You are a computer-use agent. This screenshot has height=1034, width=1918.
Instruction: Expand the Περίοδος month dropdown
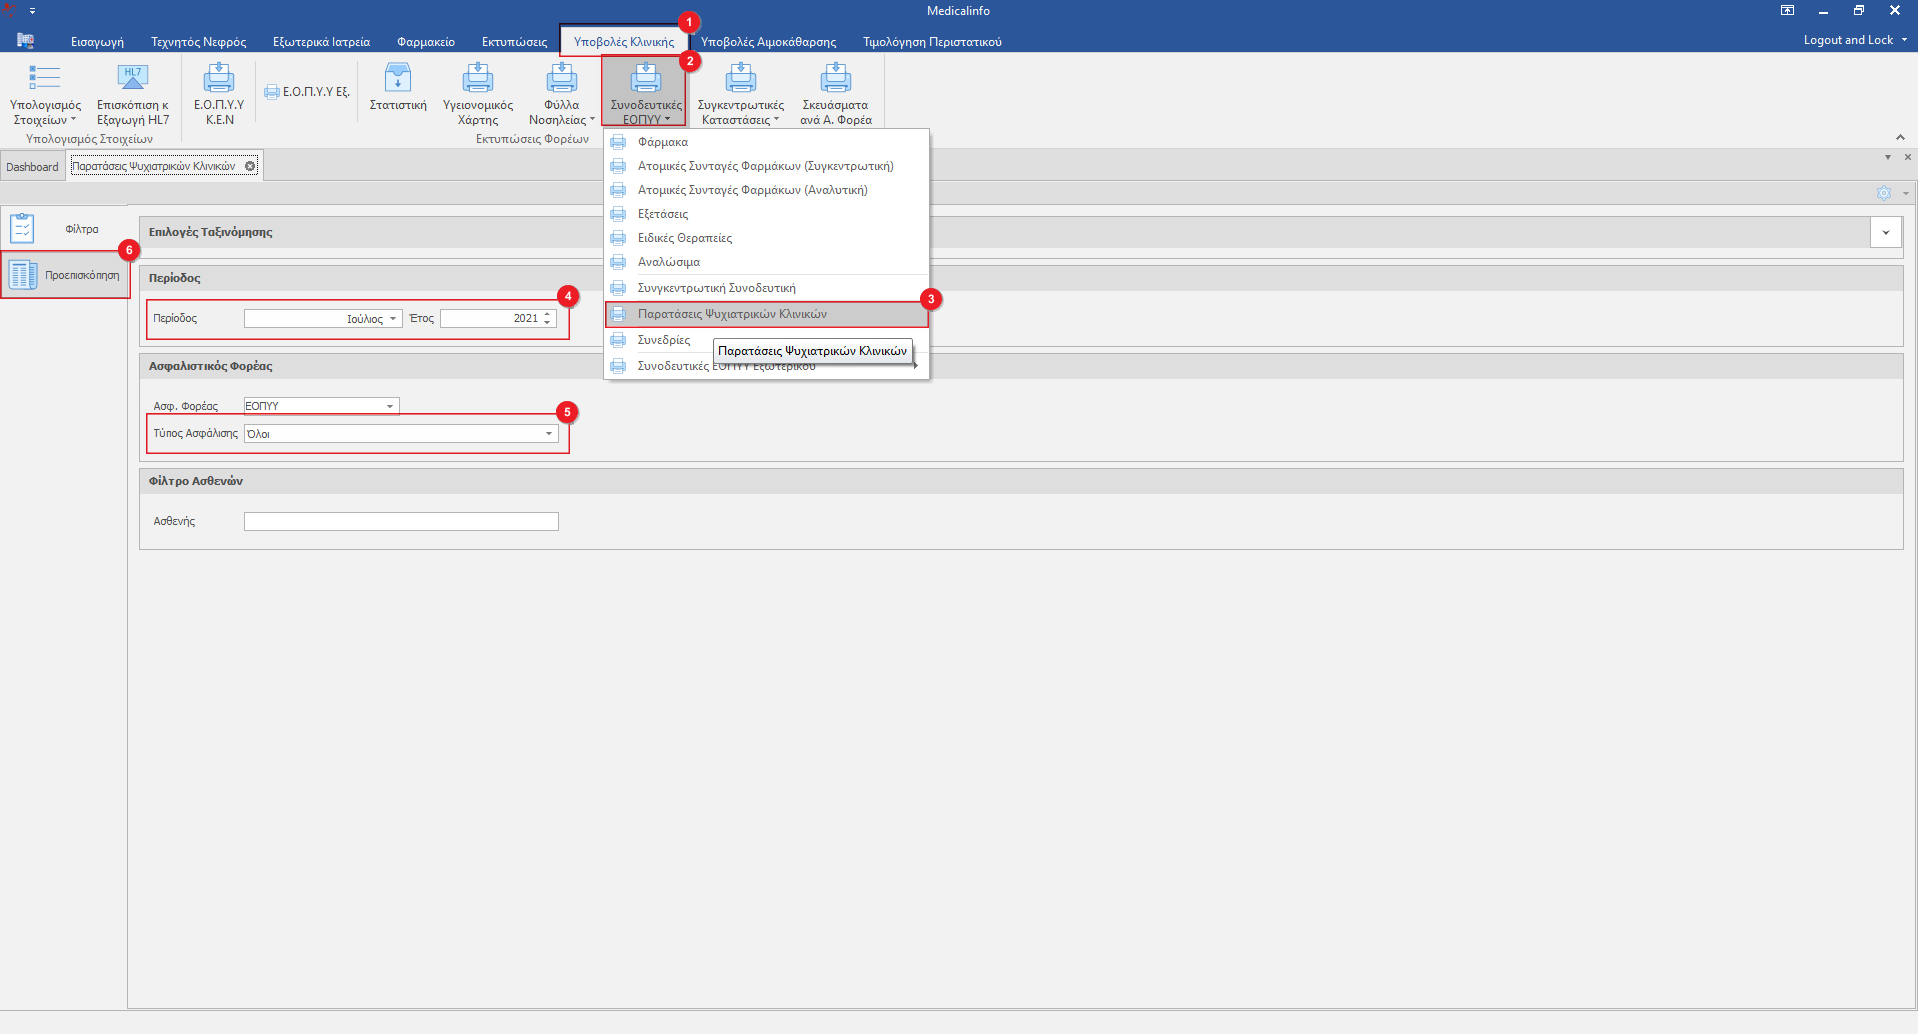[x=393, y=319]
